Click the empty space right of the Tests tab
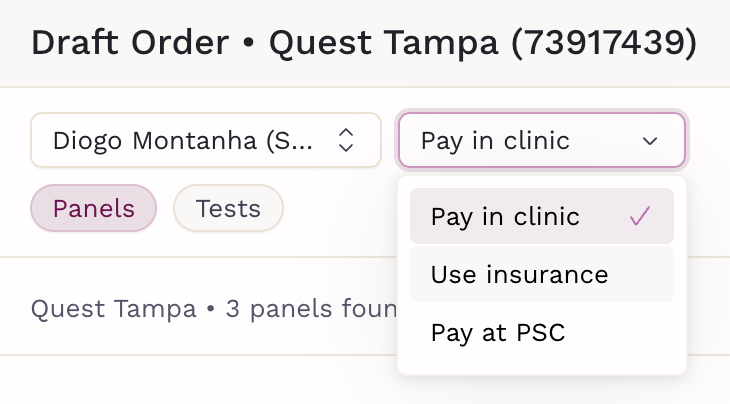 [x=340, y=209]
